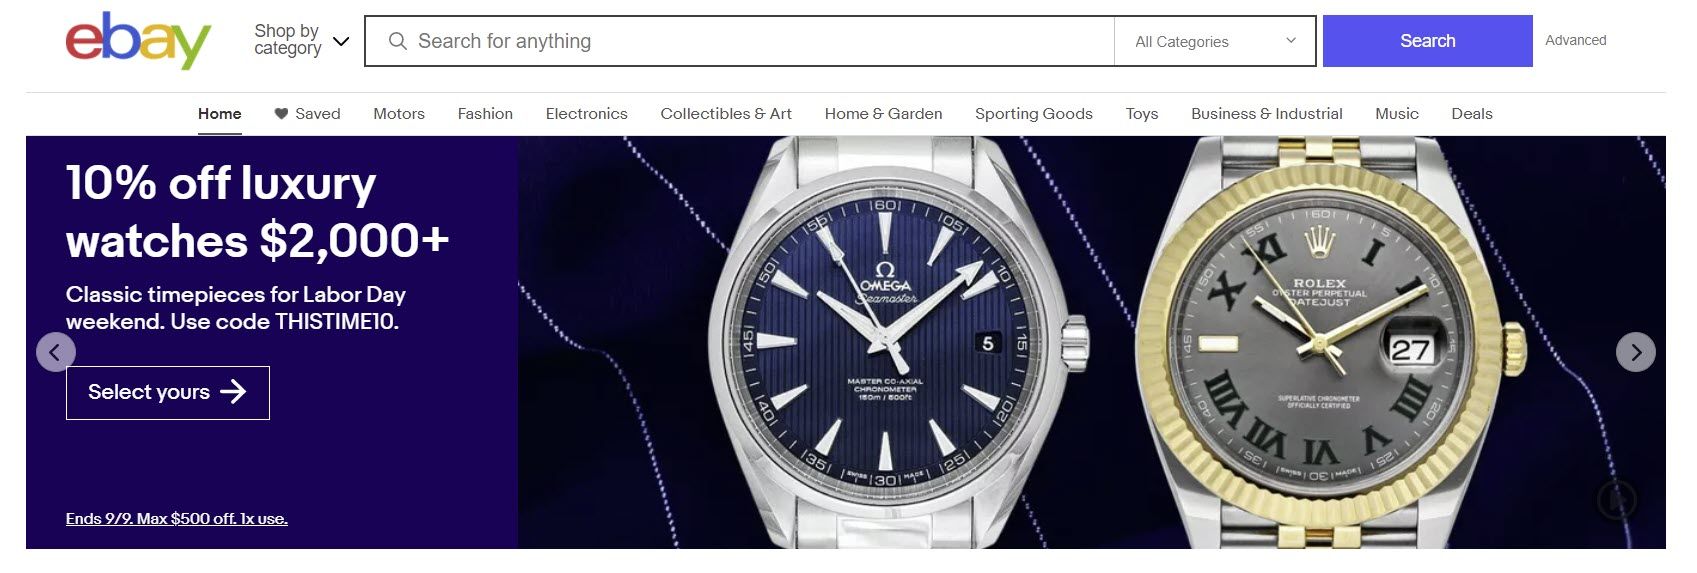This screenshot has height=573, width=1697.
Task: Click the Search for anything field
Action: coord(740,41)
